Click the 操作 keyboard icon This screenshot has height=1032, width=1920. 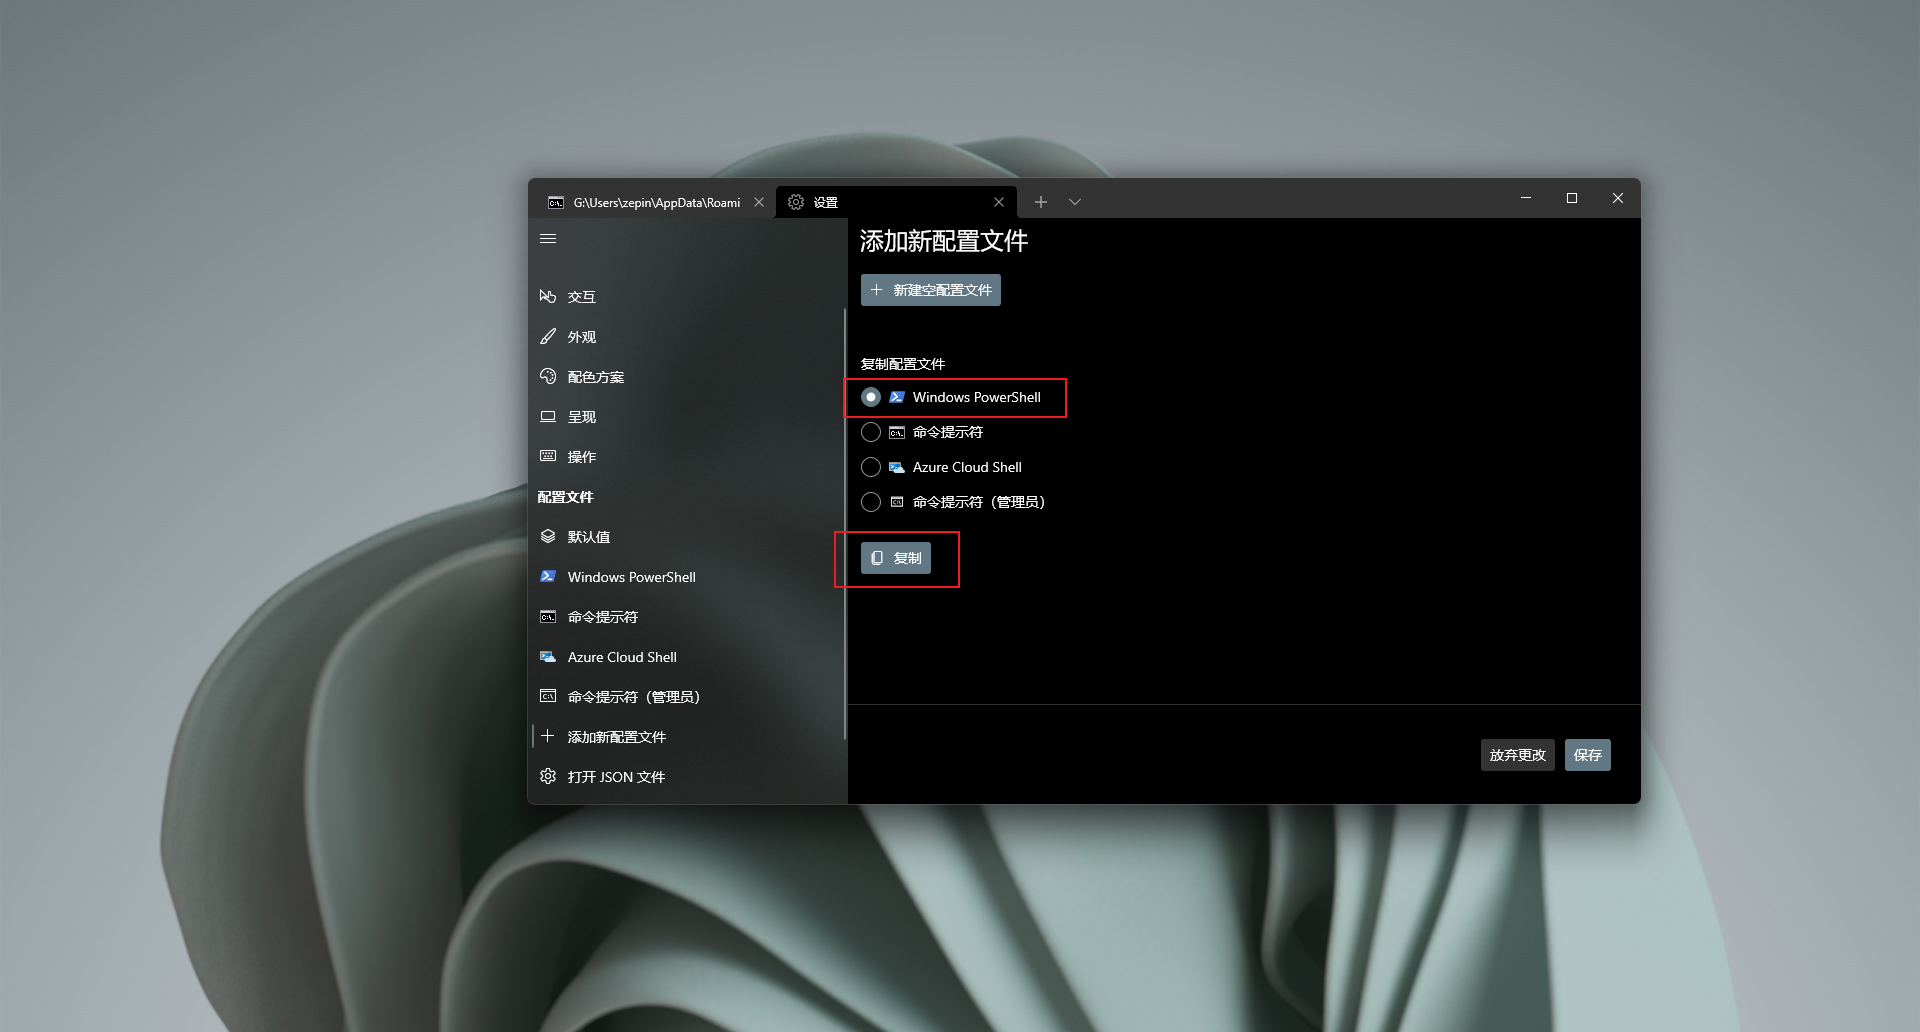click(x=548, y=456)
